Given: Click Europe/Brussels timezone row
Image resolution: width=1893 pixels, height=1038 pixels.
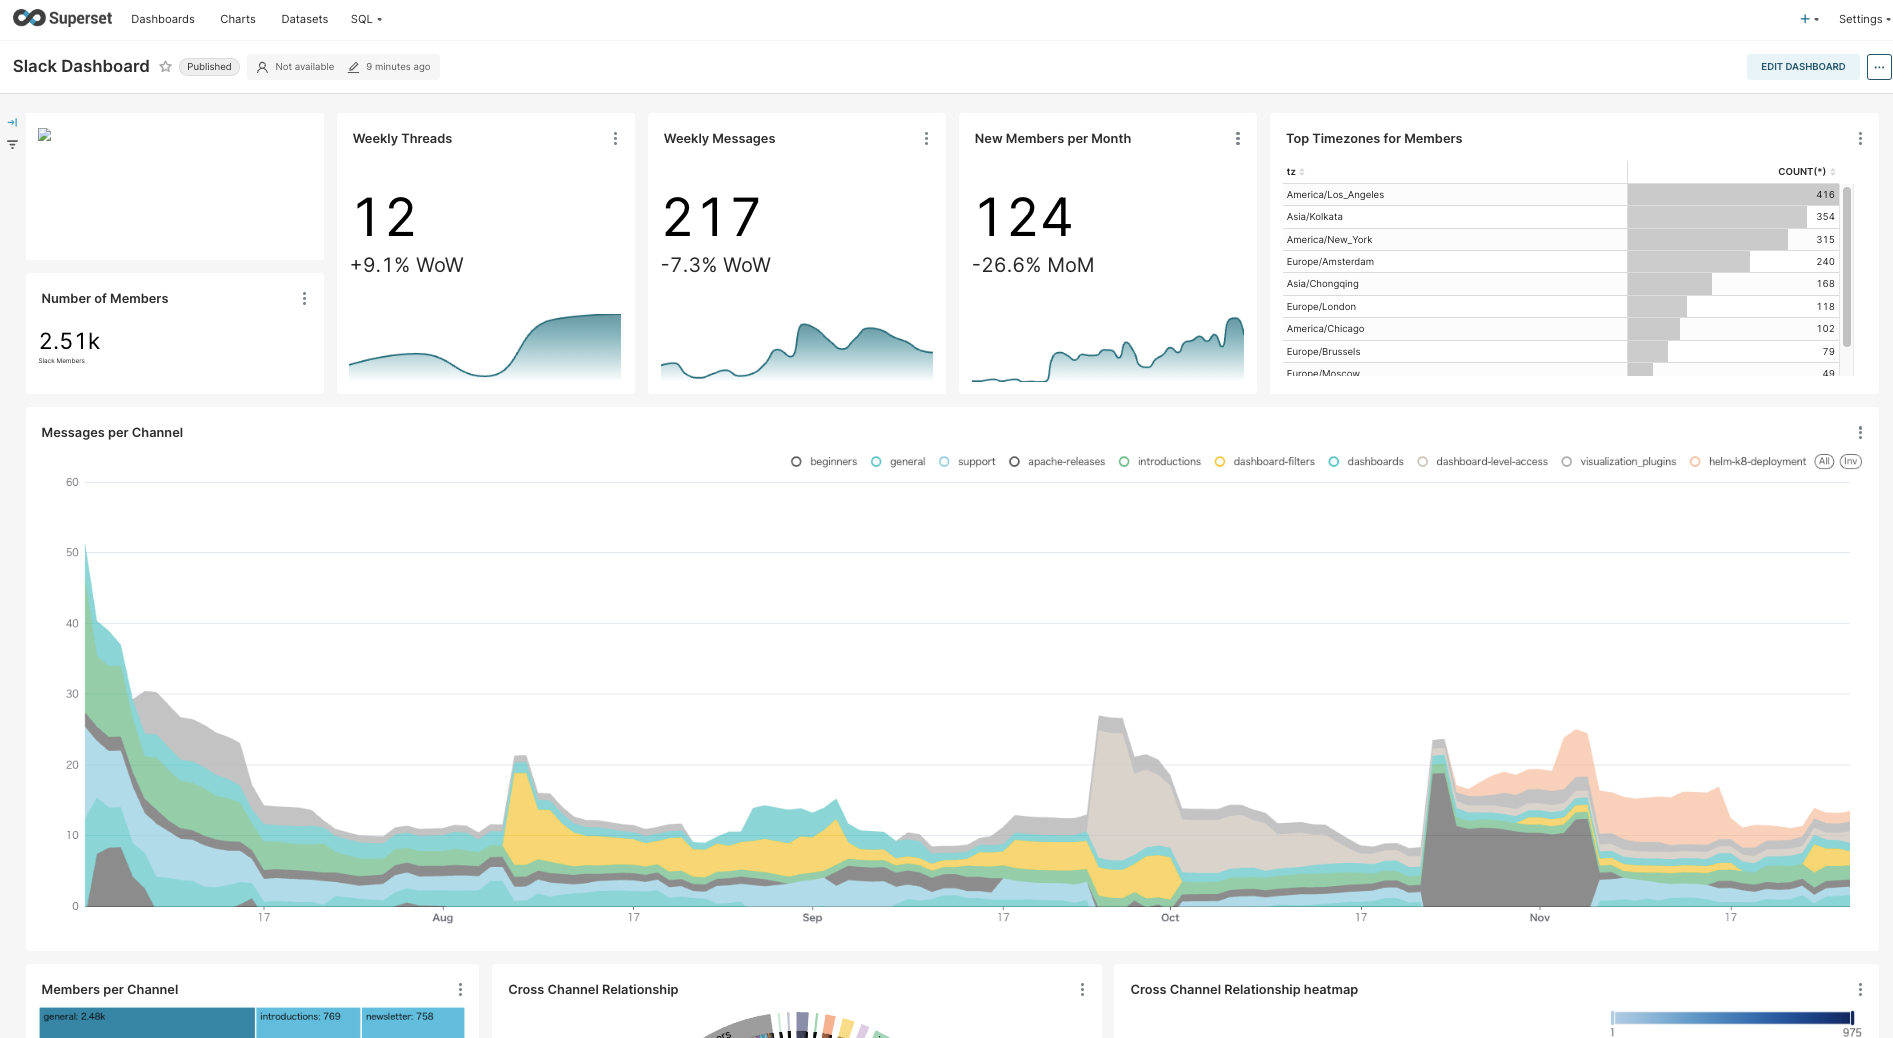Looking at the screenshot, I should point(1561,352).
